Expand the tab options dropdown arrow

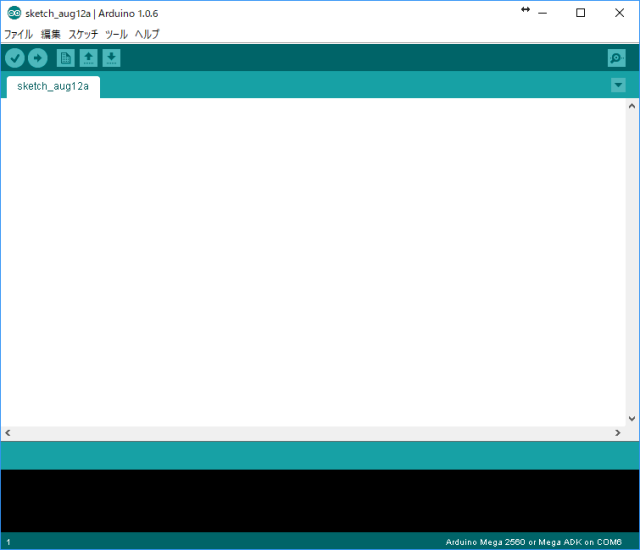click(618, 85)
